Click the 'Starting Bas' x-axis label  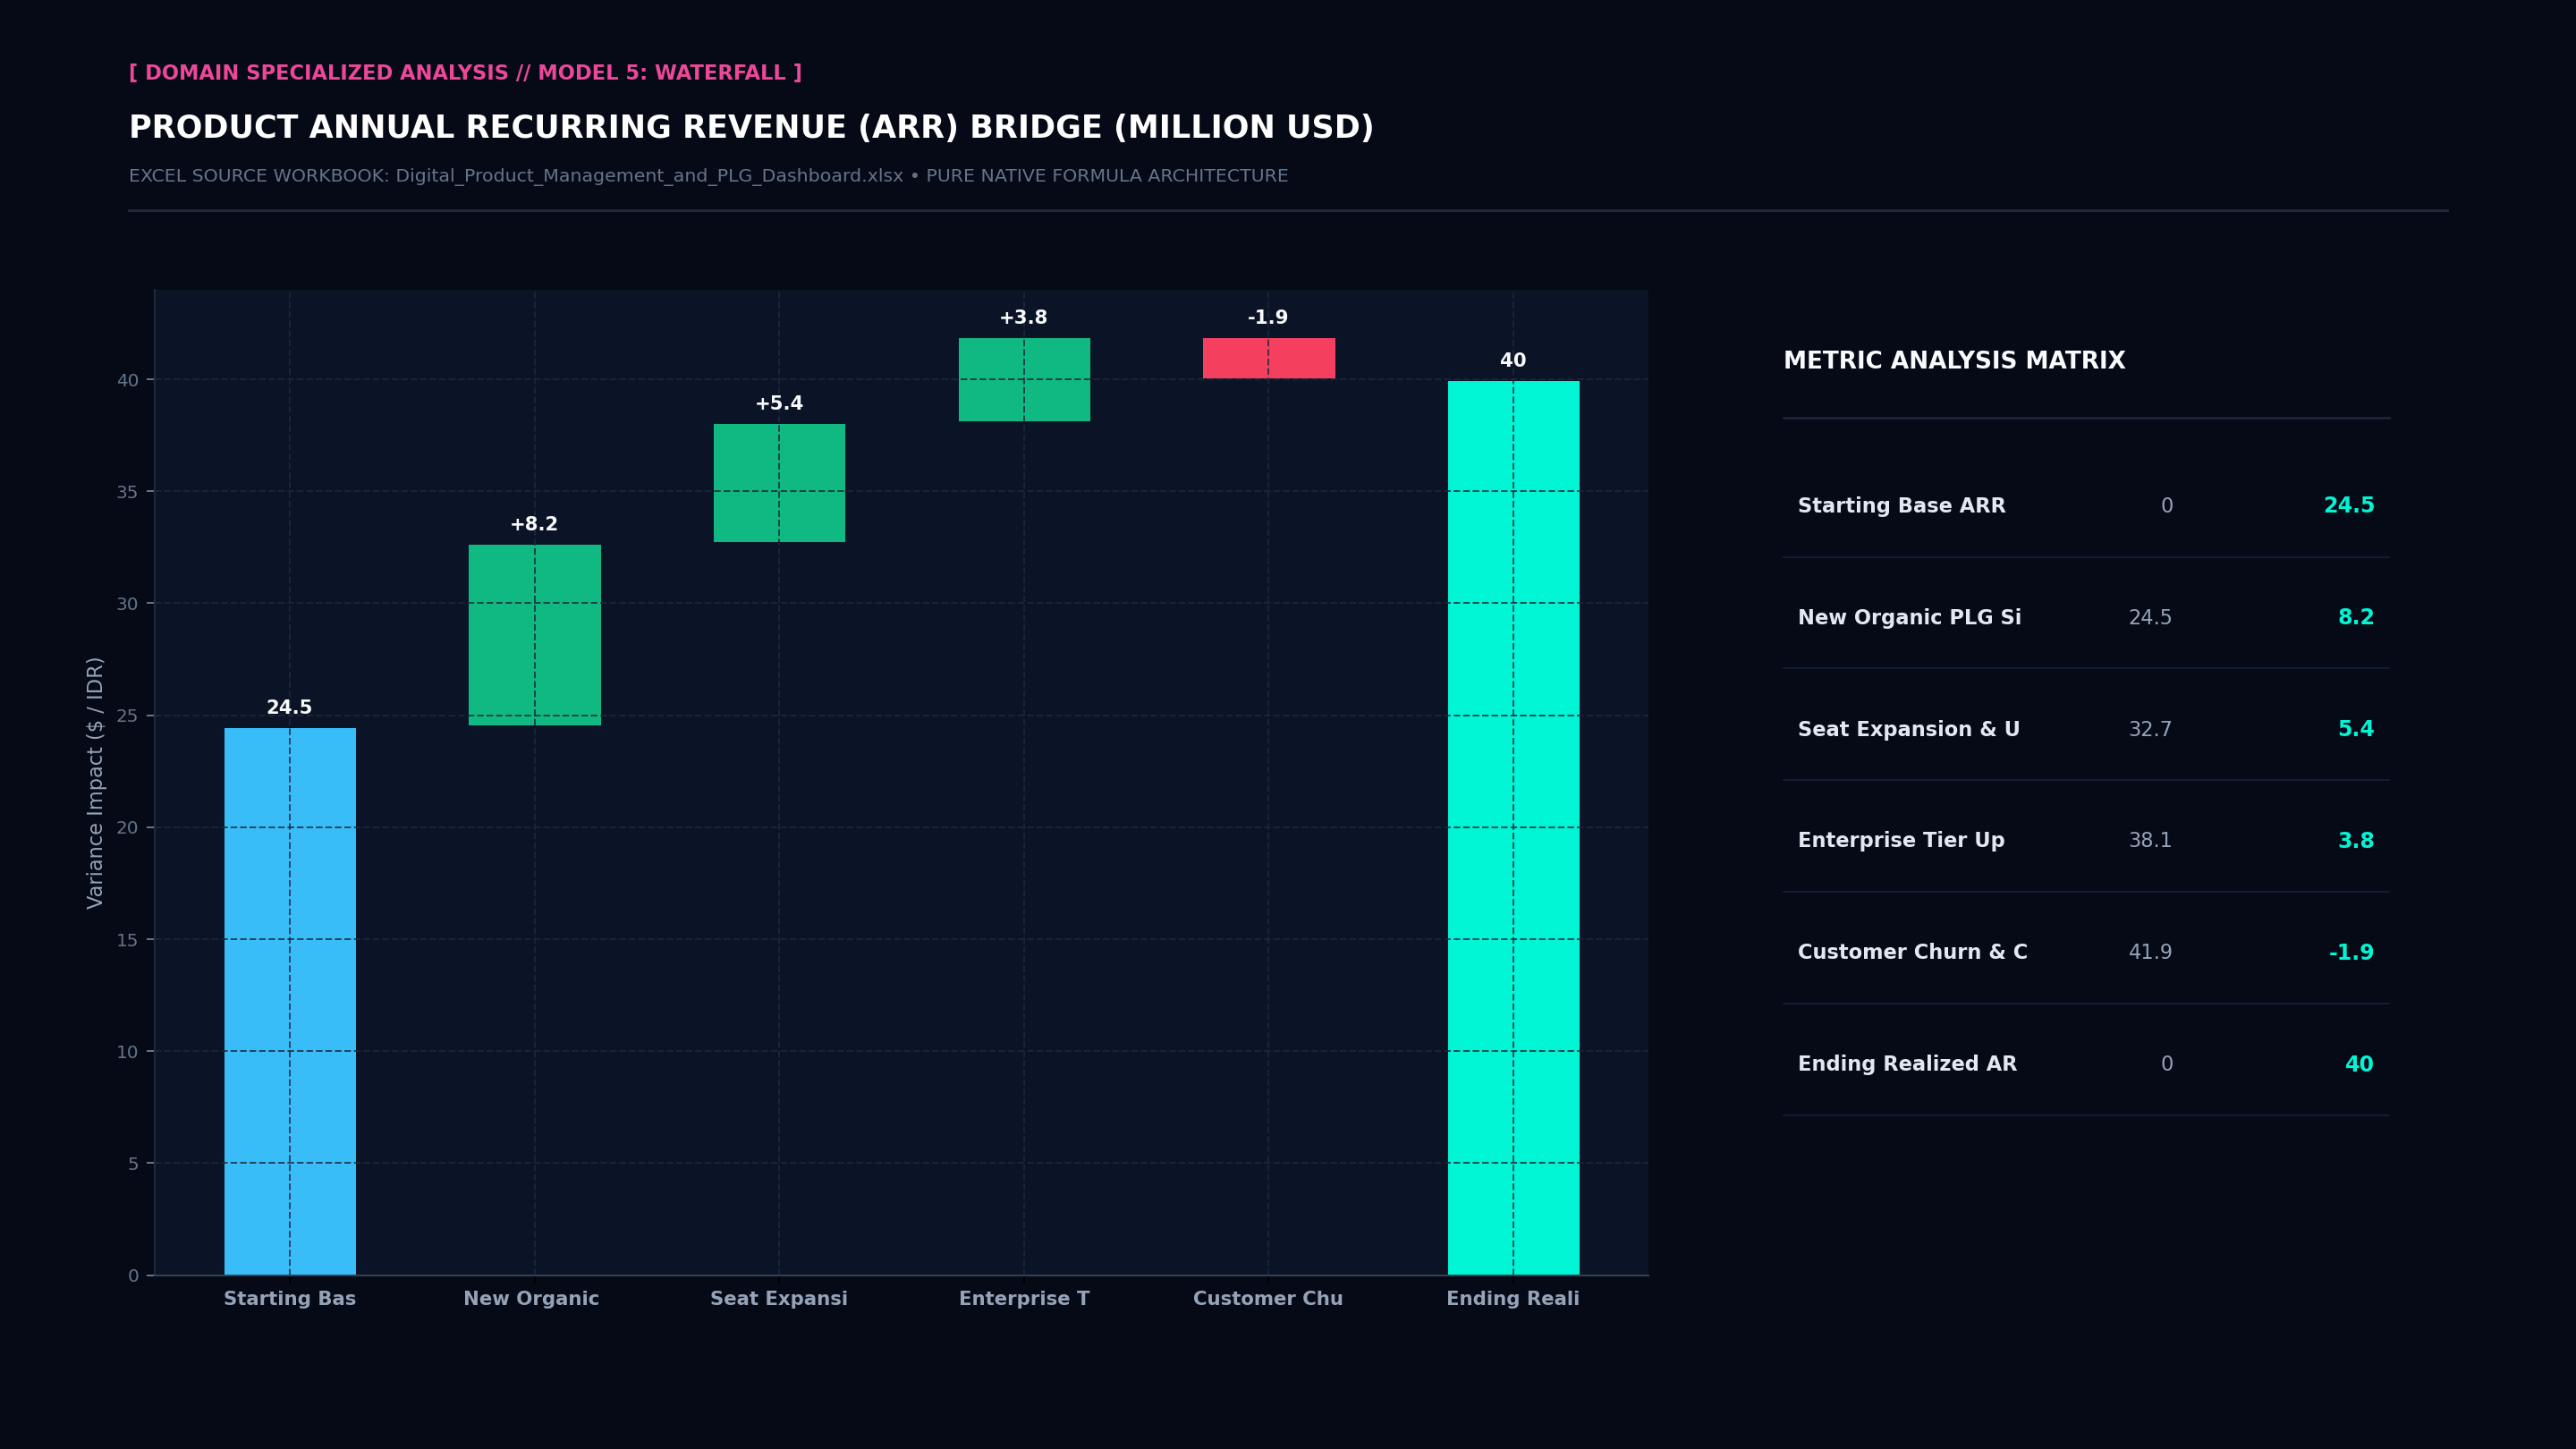tap(290, 1298)
